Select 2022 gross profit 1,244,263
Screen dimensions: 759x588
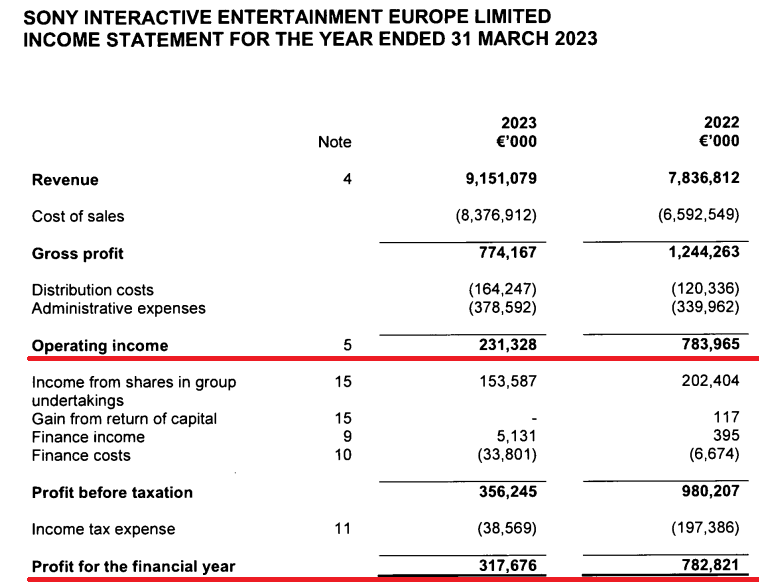(699, 253)
